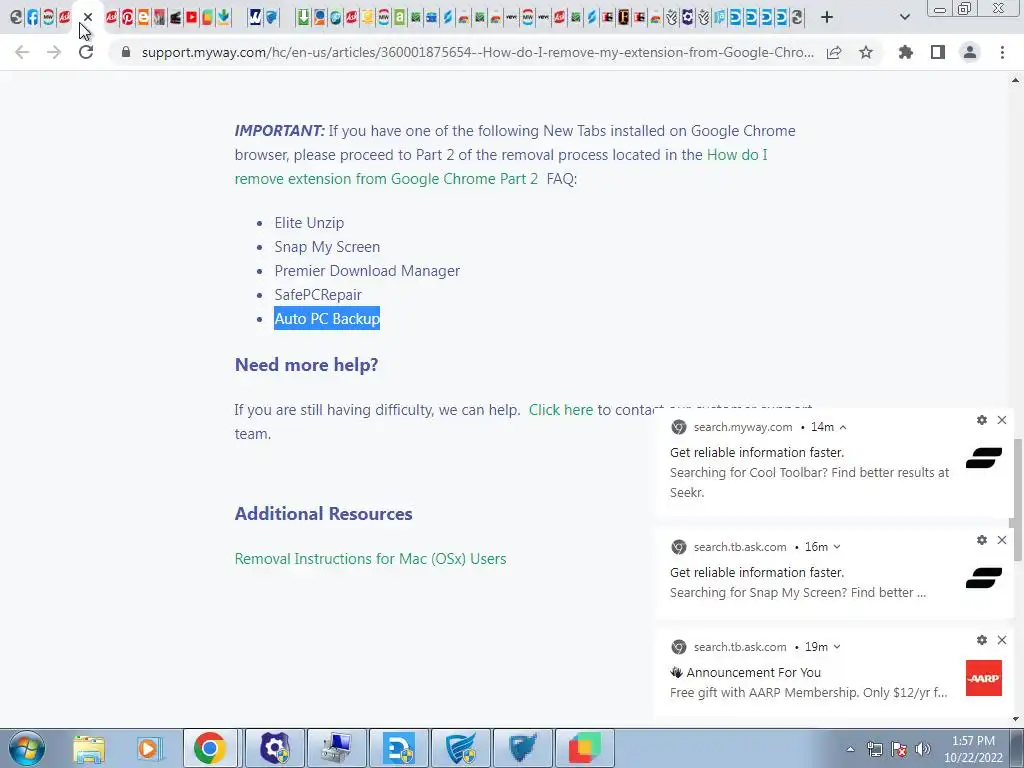1024x768 pixels.
Task: Bookmark this page with star
Action: tap(866, 52)
